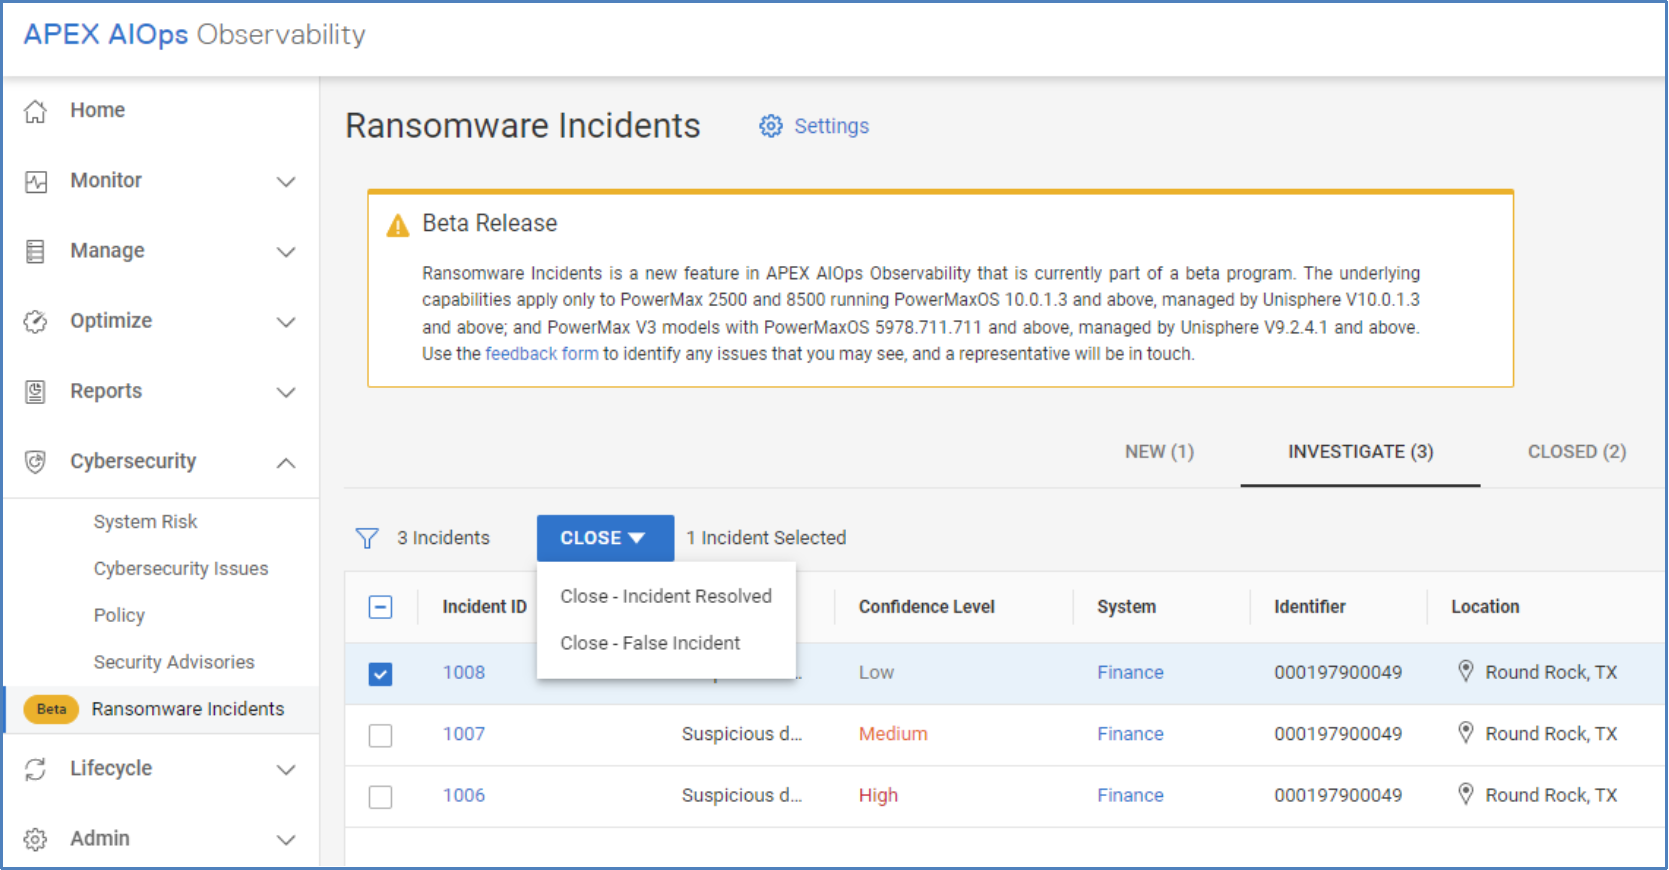Click the Settings gear icon
Image resolution: width=1669 pixels, height=870 pixels.
pos(770,126)
